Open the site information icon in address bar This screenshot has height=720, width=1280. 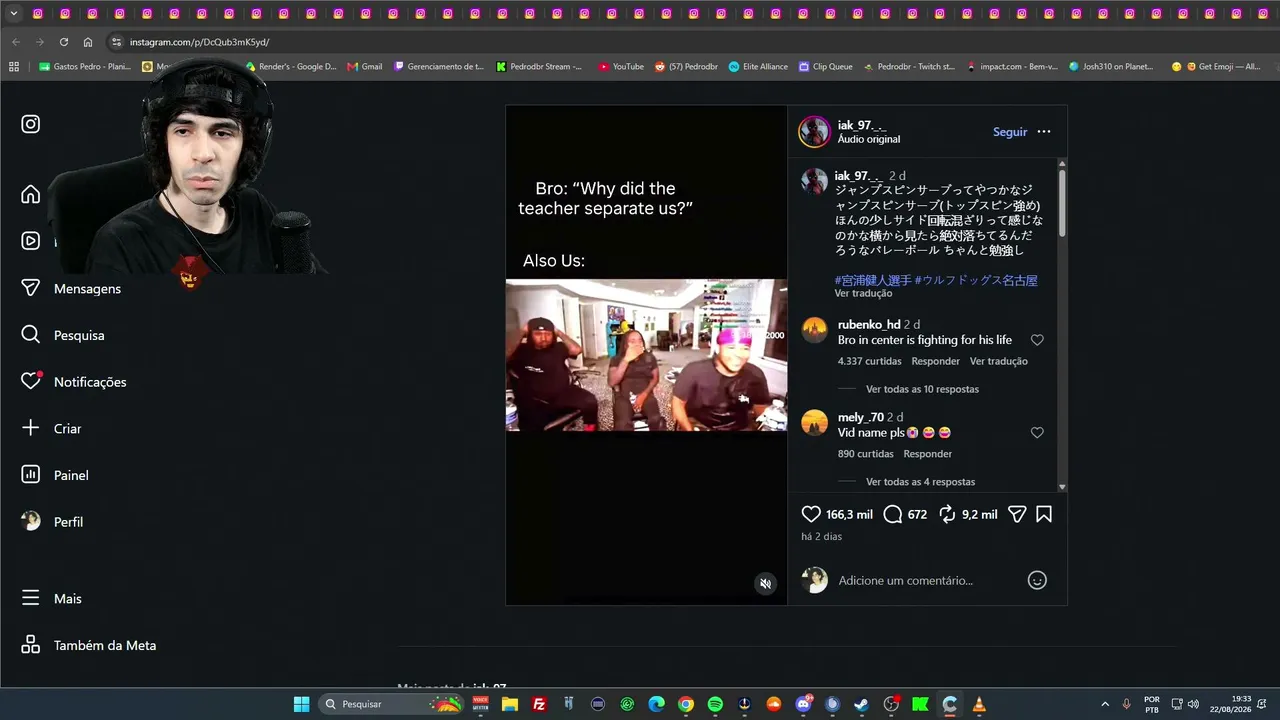point(116,42)
